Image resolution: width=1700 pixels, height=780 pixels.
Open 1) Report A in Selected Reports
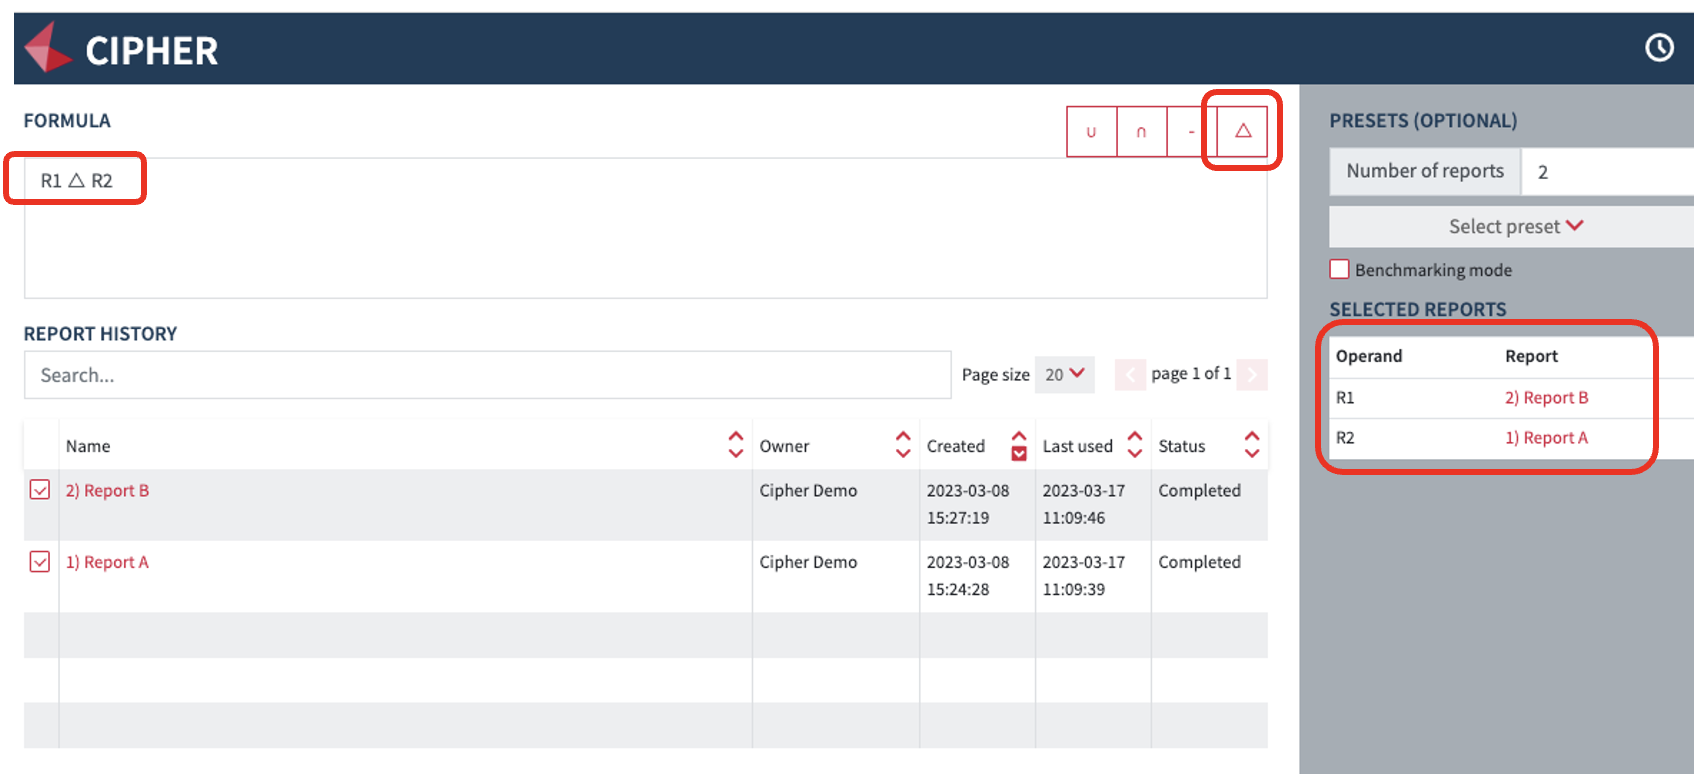(1546, 438)
